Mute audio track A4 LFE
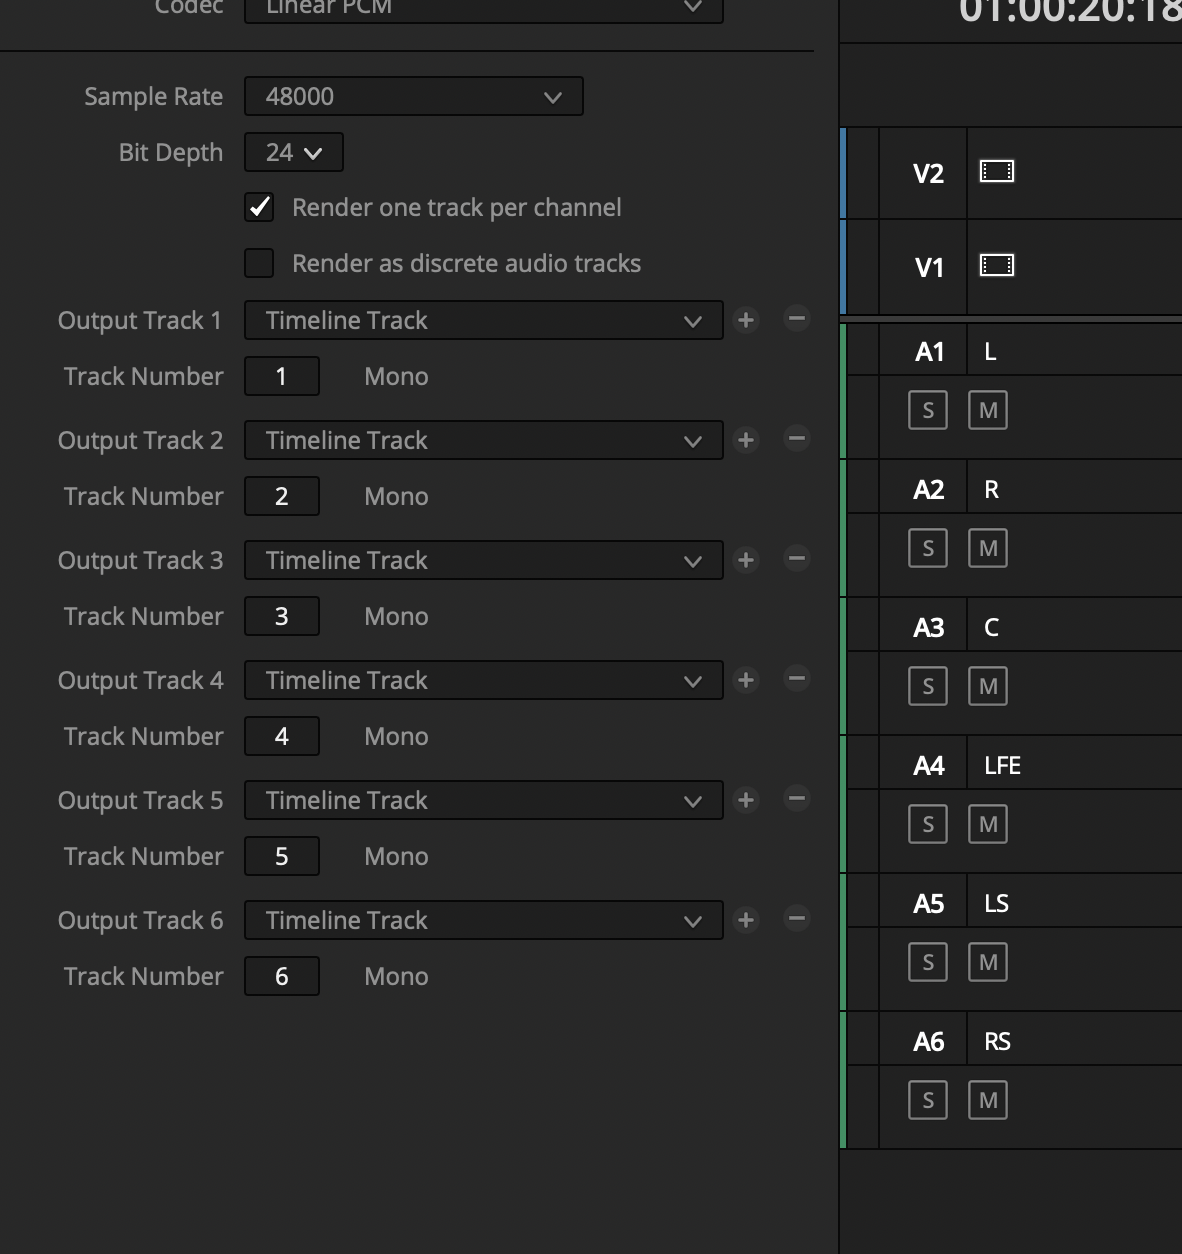This screenshot has height=1254, width=1182. coord(988,824)
